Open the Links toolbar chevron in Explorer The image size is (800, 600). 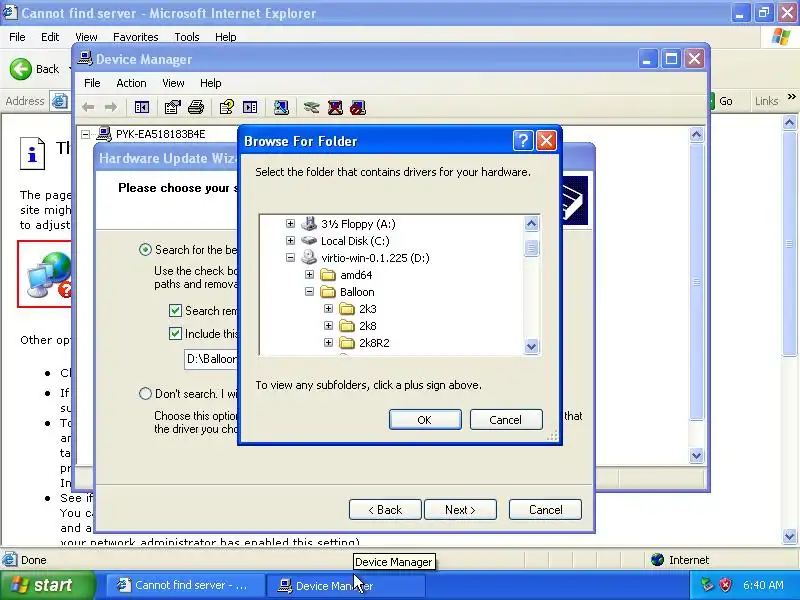(x=791, y=97)
